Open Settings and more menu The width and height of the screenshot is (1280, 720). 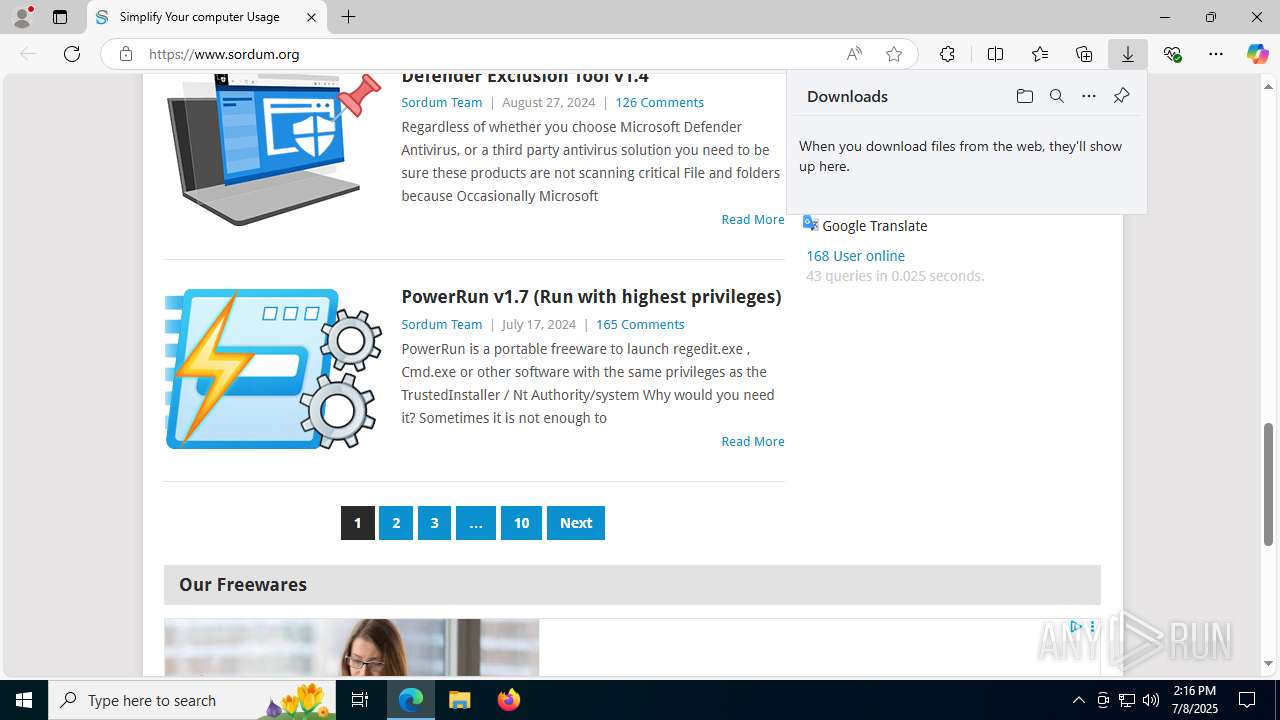[1216, 54]
